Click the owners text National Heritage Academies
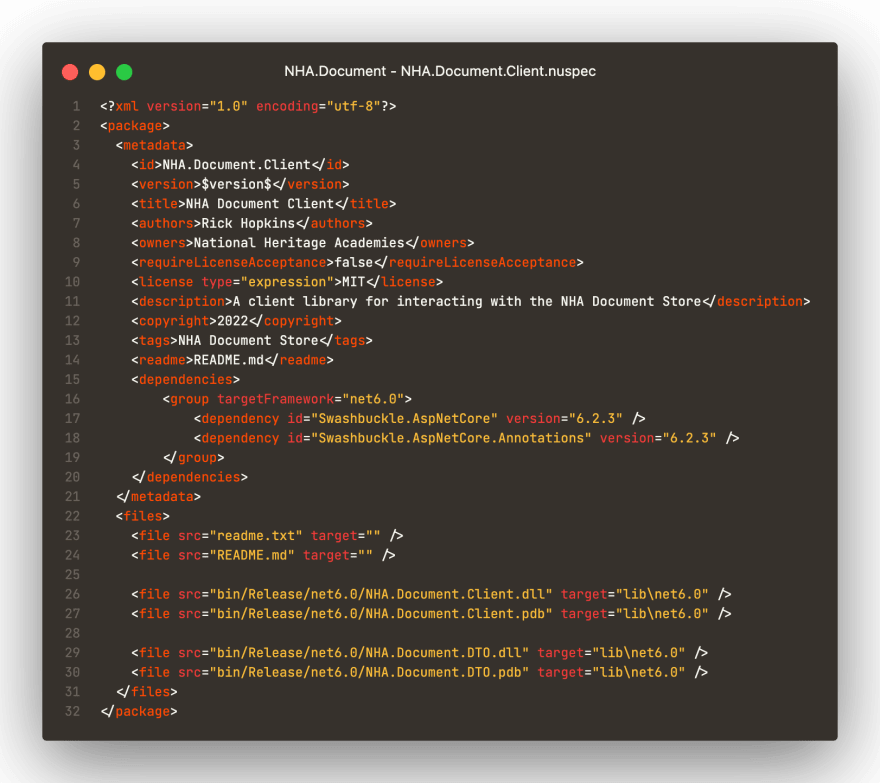The image size is (880, 783). 299,242
